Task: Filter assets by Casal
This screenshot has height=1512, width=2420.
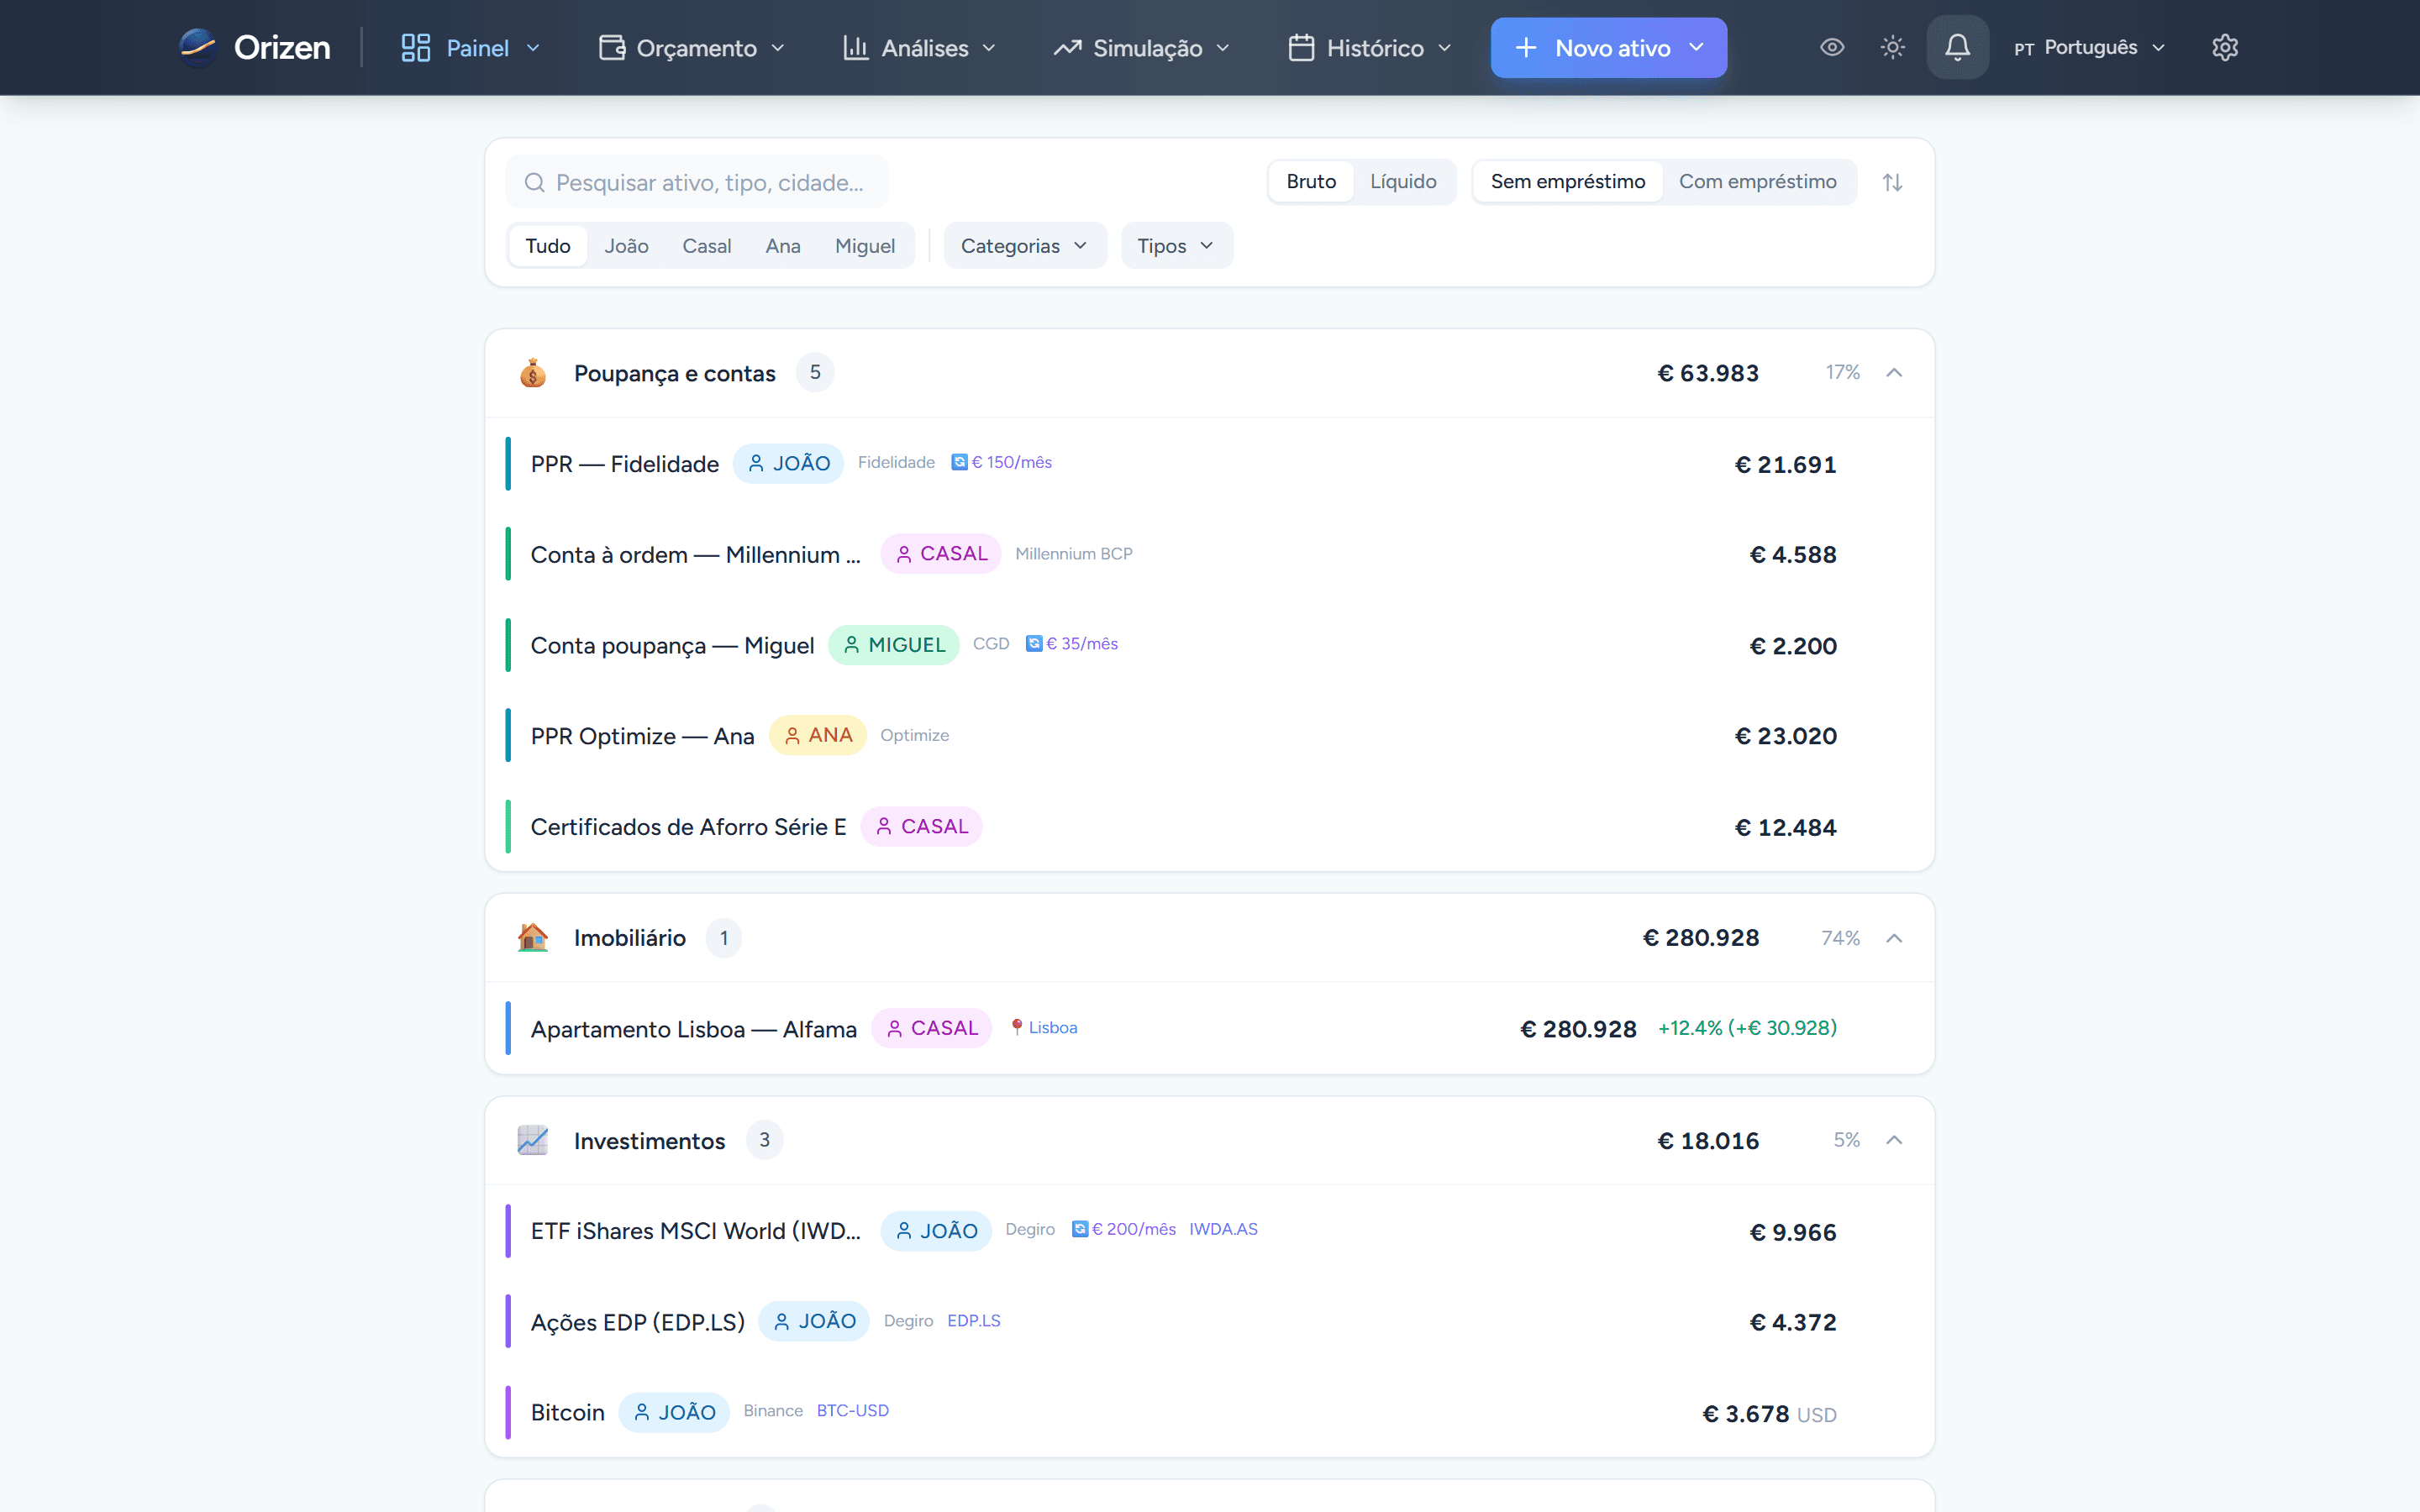Action: [706, 246]
